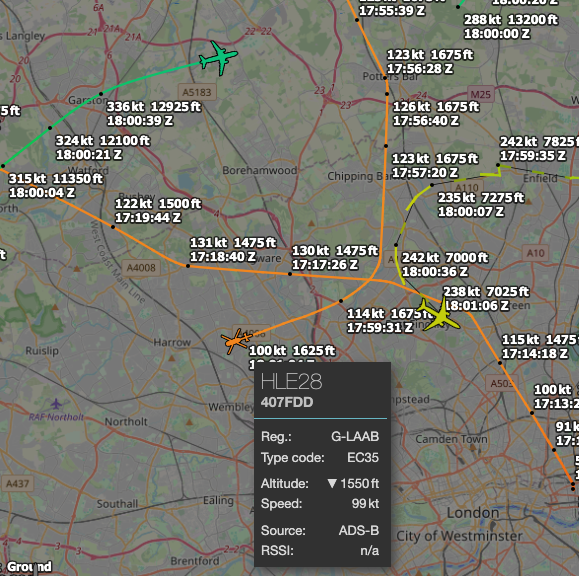Click the A5183 road label
Image resolution: width=579 pixels, height=576 pixels.
pos(197,92)
